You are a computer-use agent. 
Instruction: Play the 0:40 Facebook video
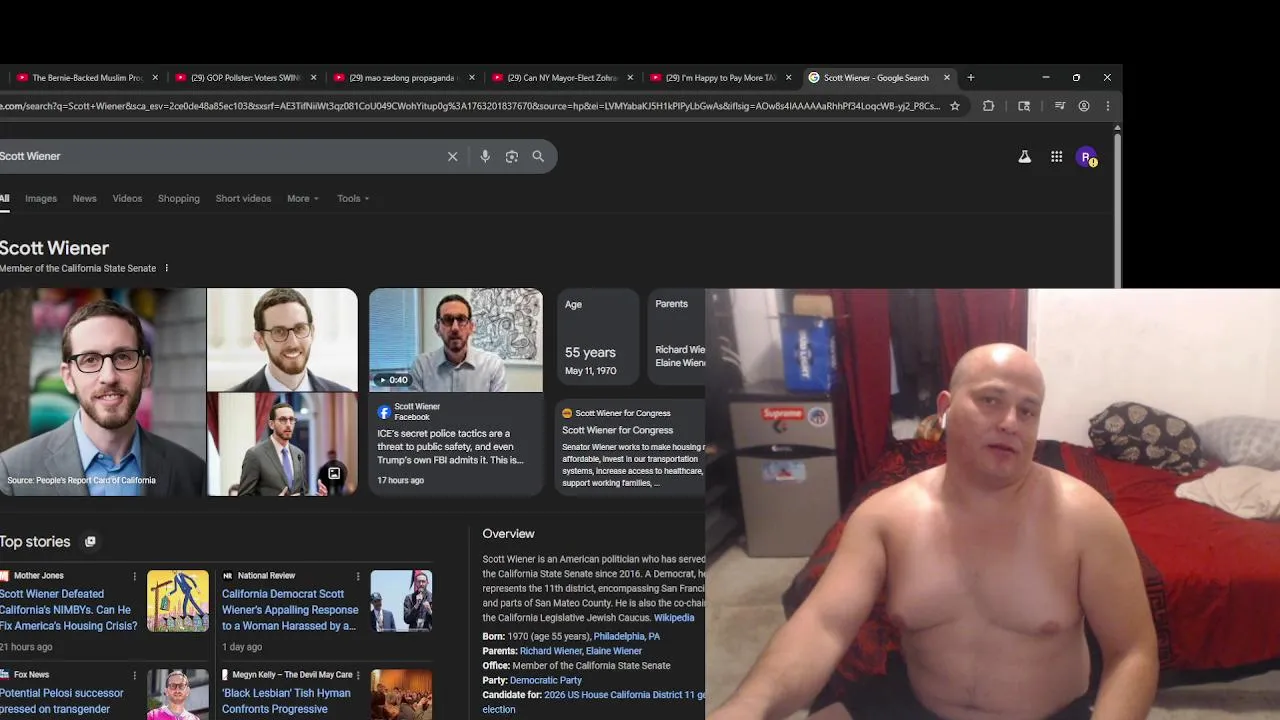[x=456, y=340]
